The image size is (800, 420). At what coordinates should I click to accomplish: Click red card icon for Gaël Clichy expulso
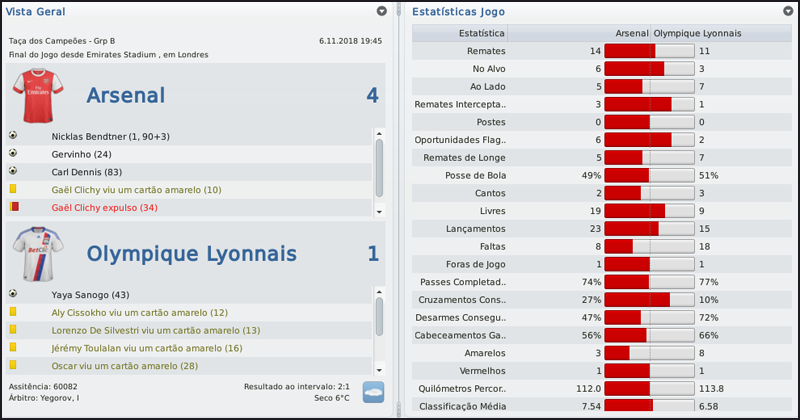click(13, 207)
